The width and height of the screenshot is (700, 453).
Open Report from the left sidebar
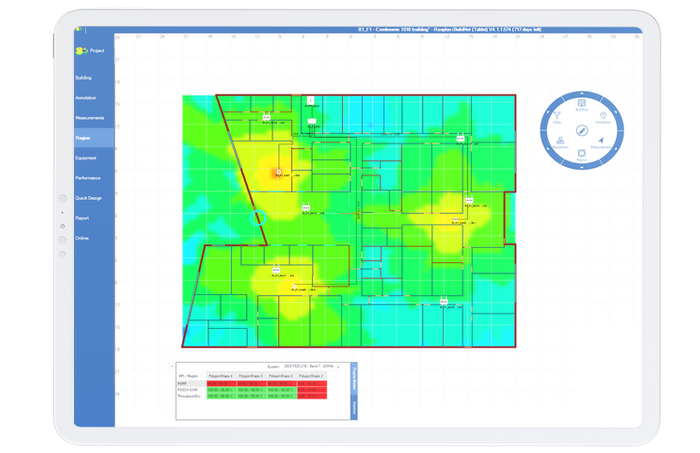[82, 218]
